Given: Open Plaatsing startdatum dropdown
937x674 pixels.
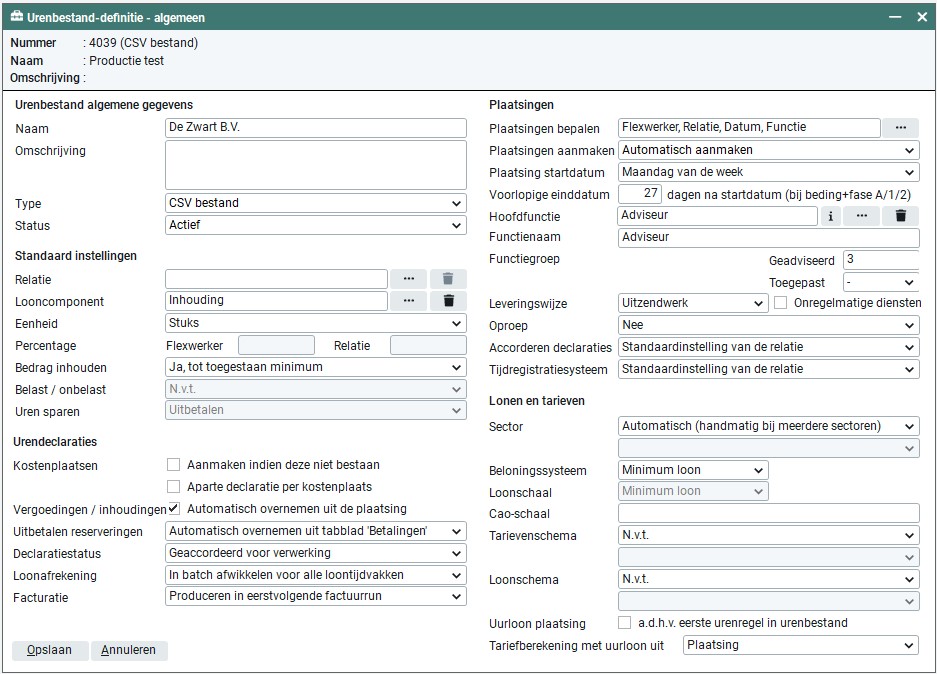Looking at the screenshot, I should (x=768, y=172).
